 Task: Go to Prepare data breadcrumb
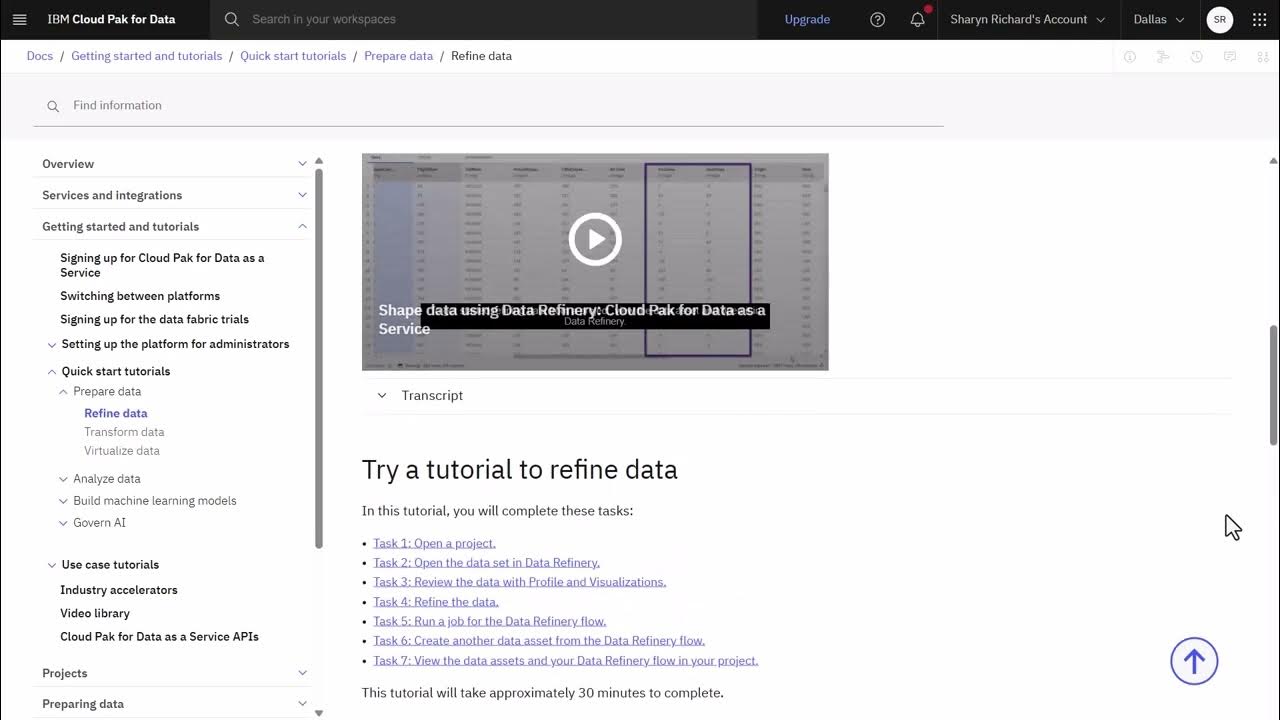pyautogui.click(x=398, y=56)
